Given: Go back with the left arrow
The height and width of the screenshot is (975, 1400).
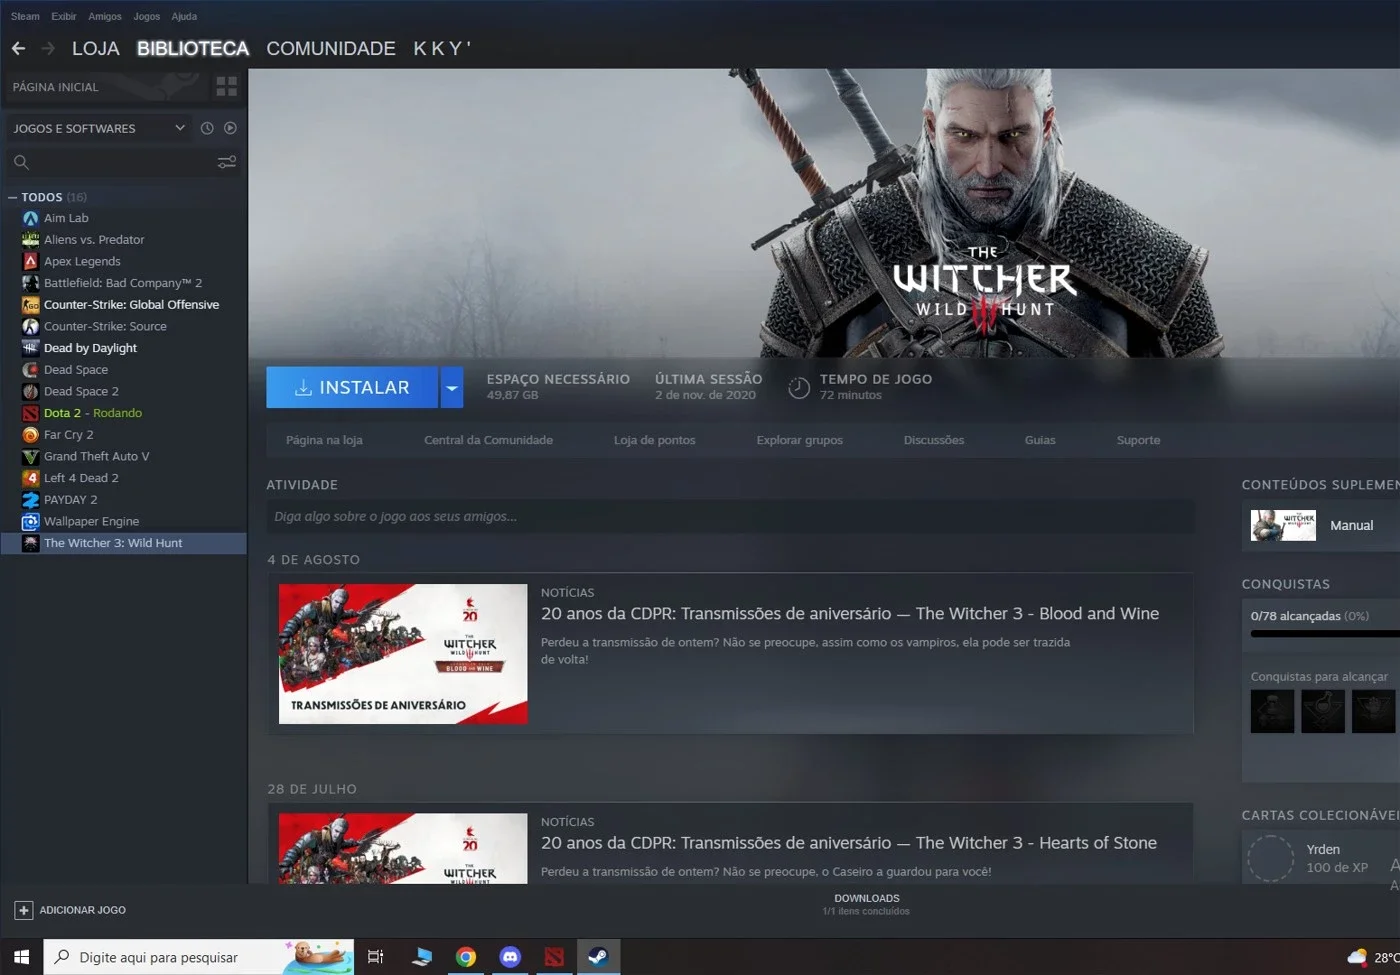Looking at the screenshot, I should click(18, 48).
